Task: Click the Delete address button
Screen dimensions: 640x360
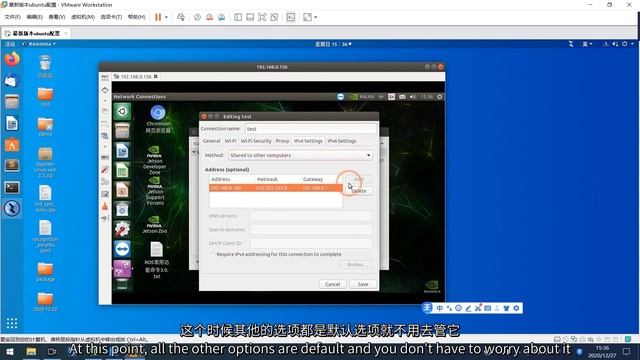Action: point(359,191)
